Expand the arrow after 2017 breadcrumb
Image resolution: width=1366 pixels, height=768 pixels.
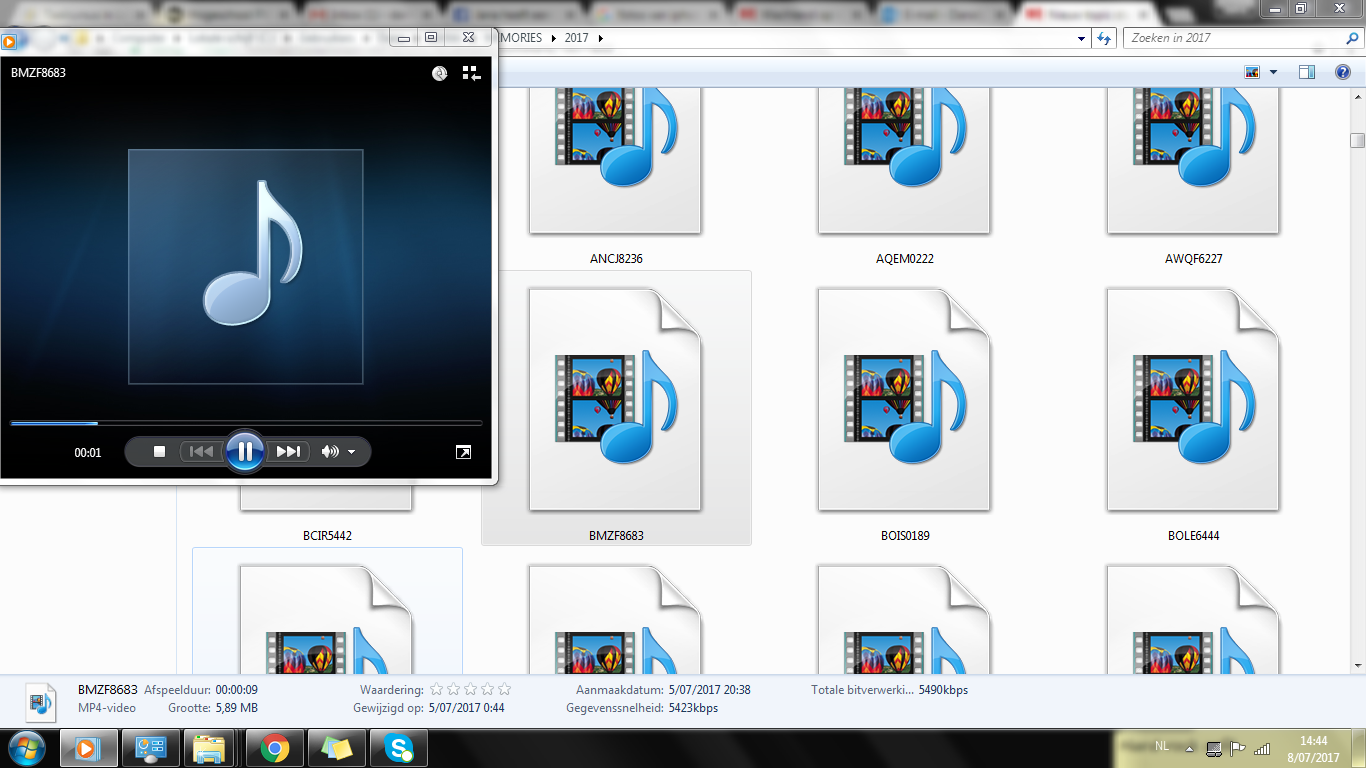tap(599, 38)
